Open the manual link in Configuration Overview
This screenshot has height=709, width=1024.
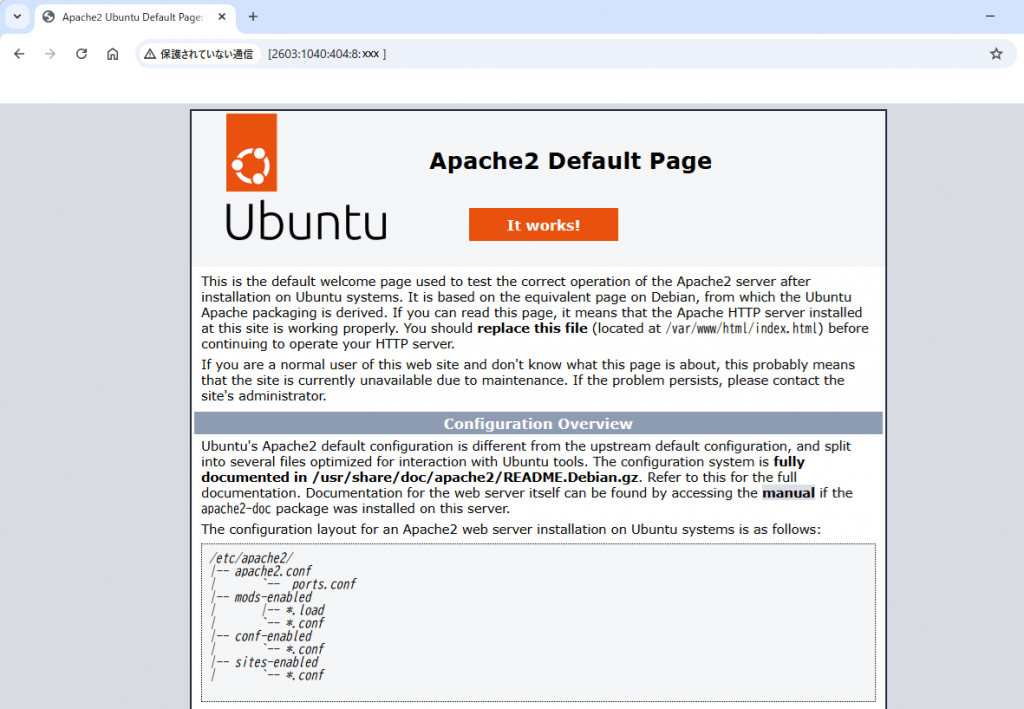pyautogui.click(x=788, y=493)
